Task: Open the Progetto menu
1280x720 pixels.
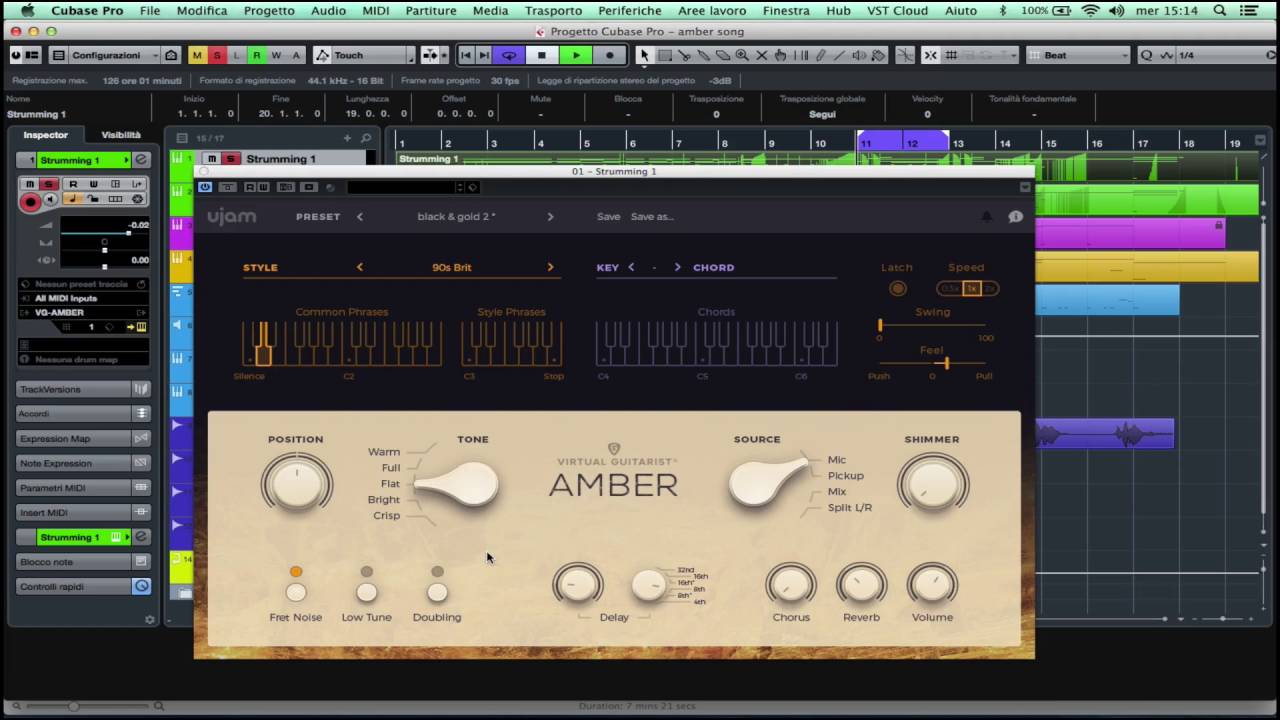Action: pos(269,11)
